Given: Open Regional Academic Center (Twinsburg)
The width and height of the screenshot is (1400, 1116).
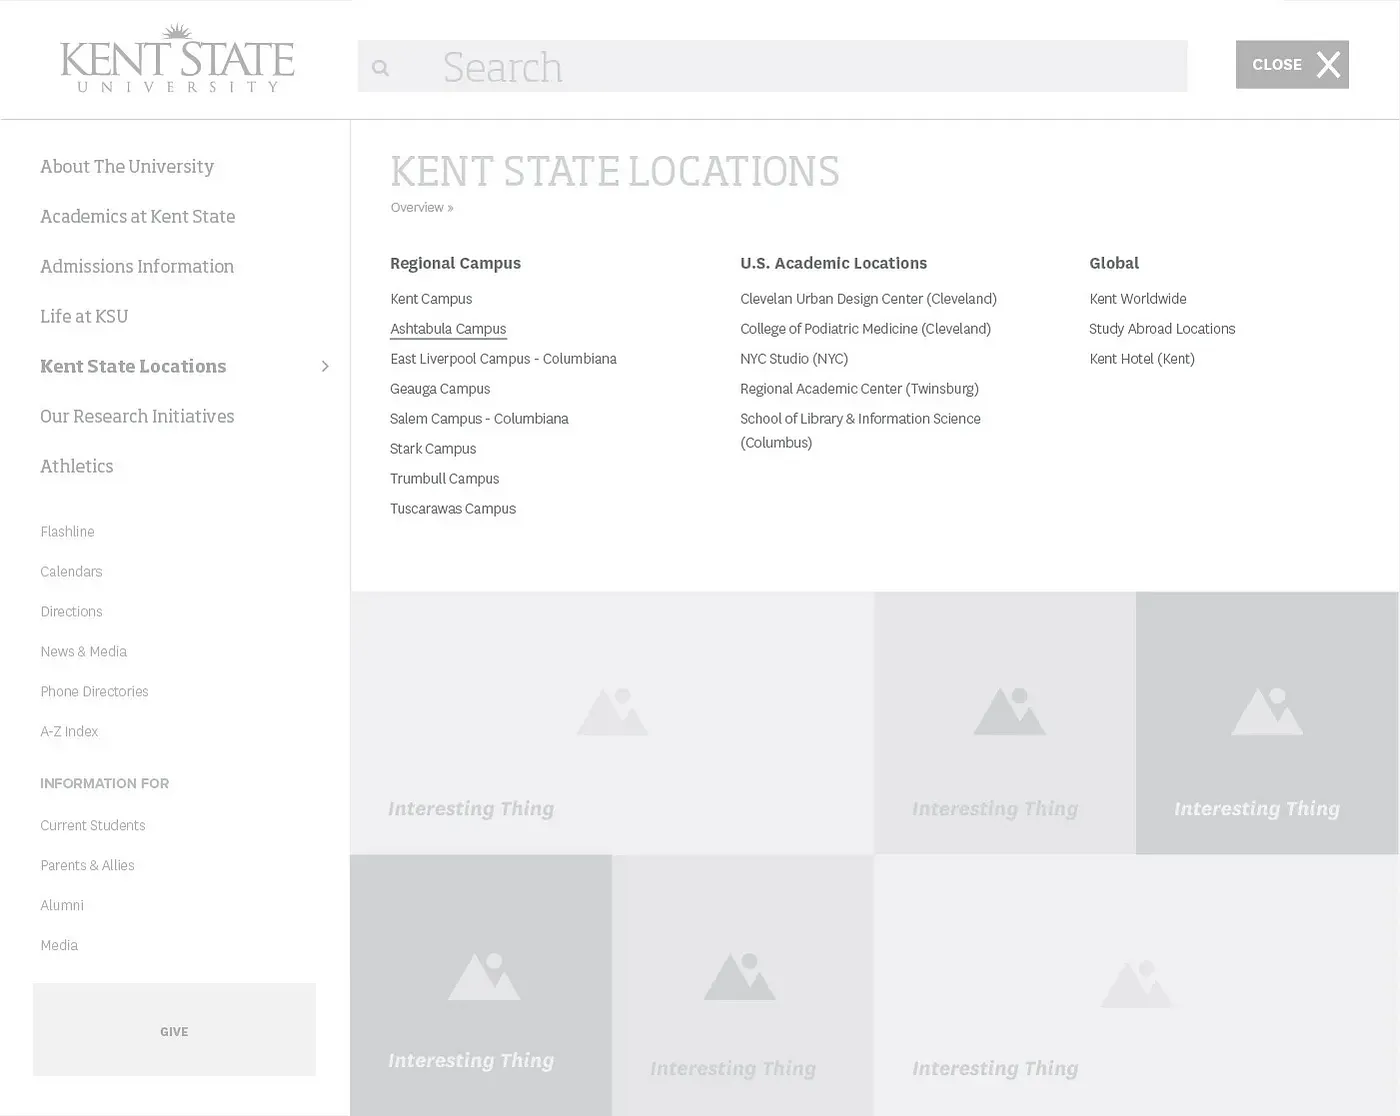Looking at the screenshot, I should pyautogui.click(x=859, y=388).
